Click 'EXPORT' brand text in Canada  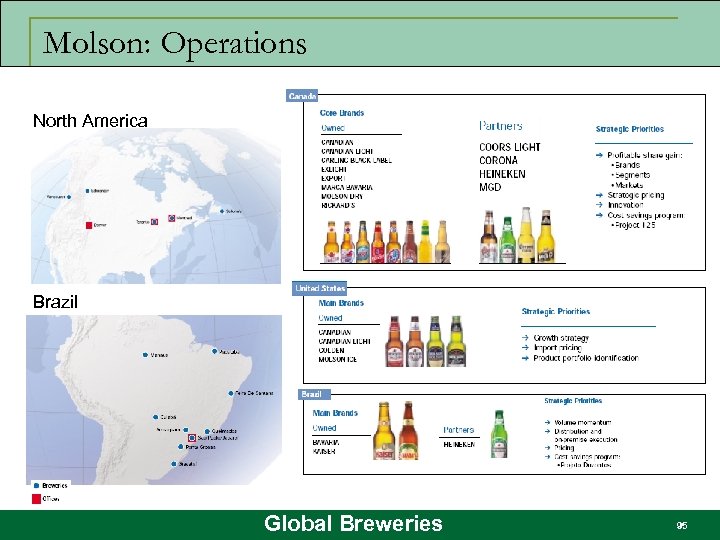click(x=333, y=178)
